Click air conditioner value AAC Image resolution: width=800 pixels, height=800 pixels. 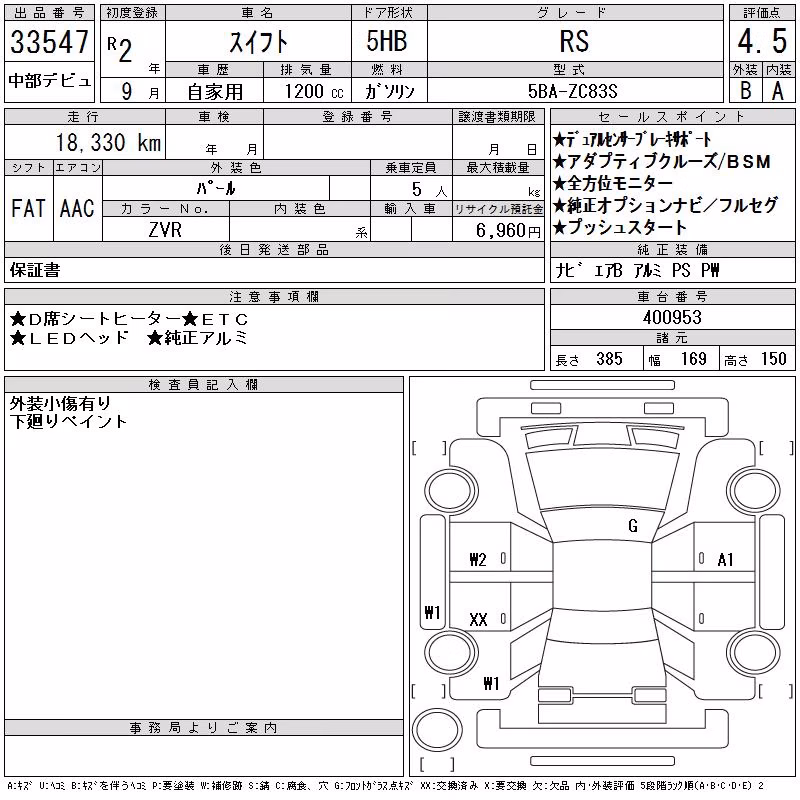(77, 208)
